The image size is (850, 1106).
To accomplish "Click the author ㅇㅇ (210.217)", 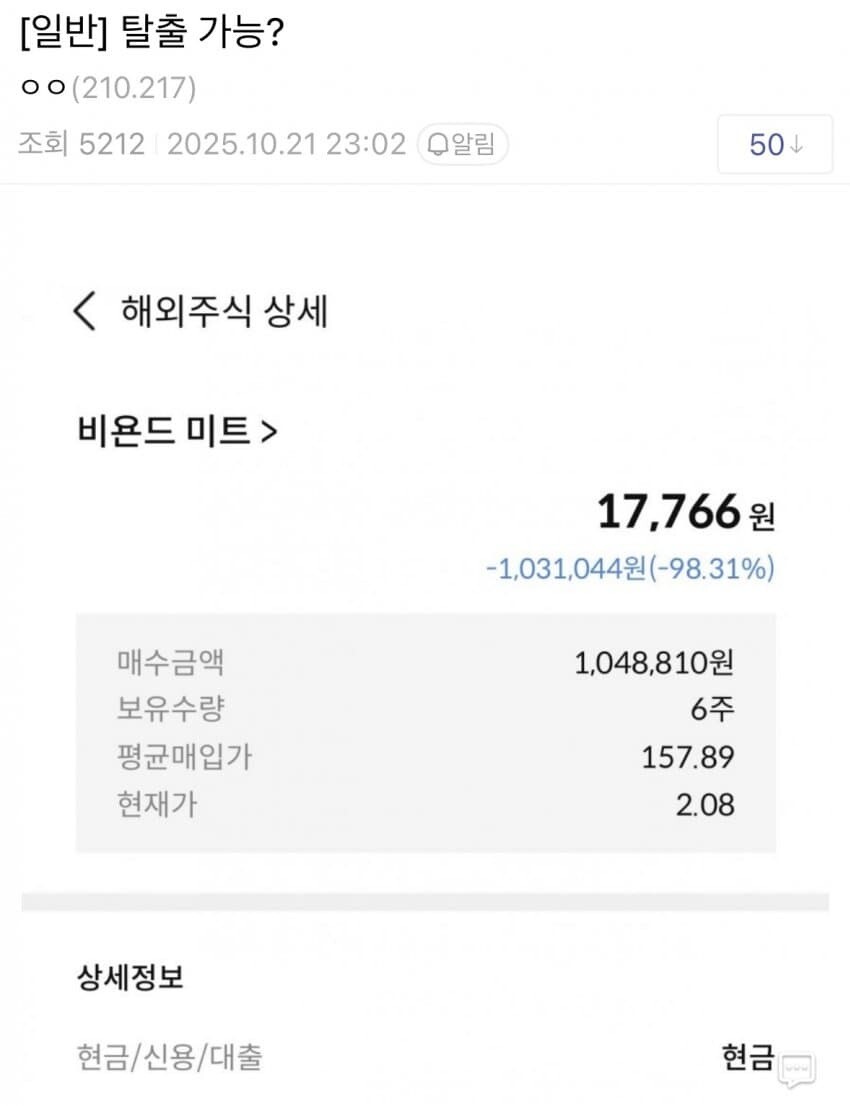I will 107,89.
